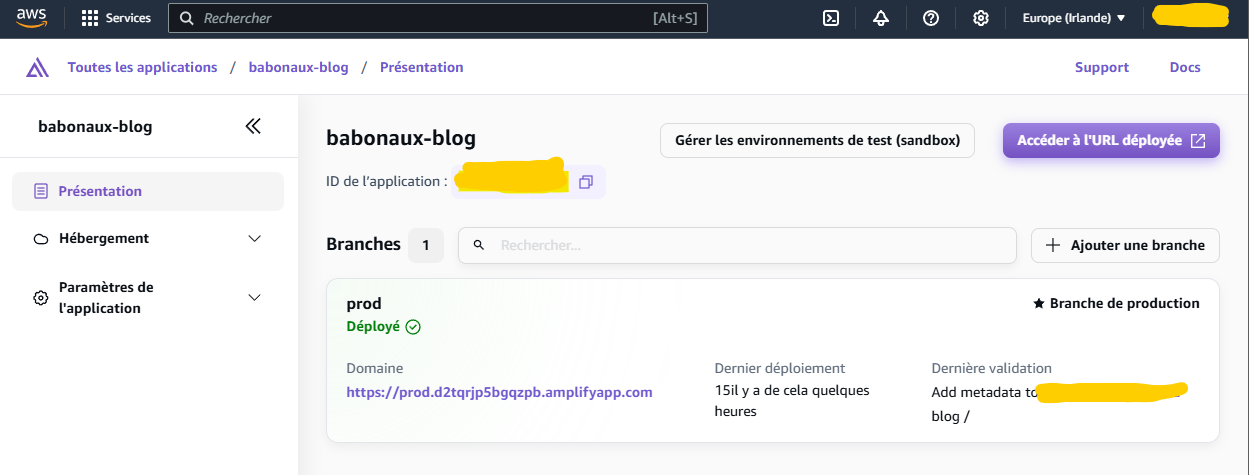Open the settings gear in top bar

click(x=981, y=18)
